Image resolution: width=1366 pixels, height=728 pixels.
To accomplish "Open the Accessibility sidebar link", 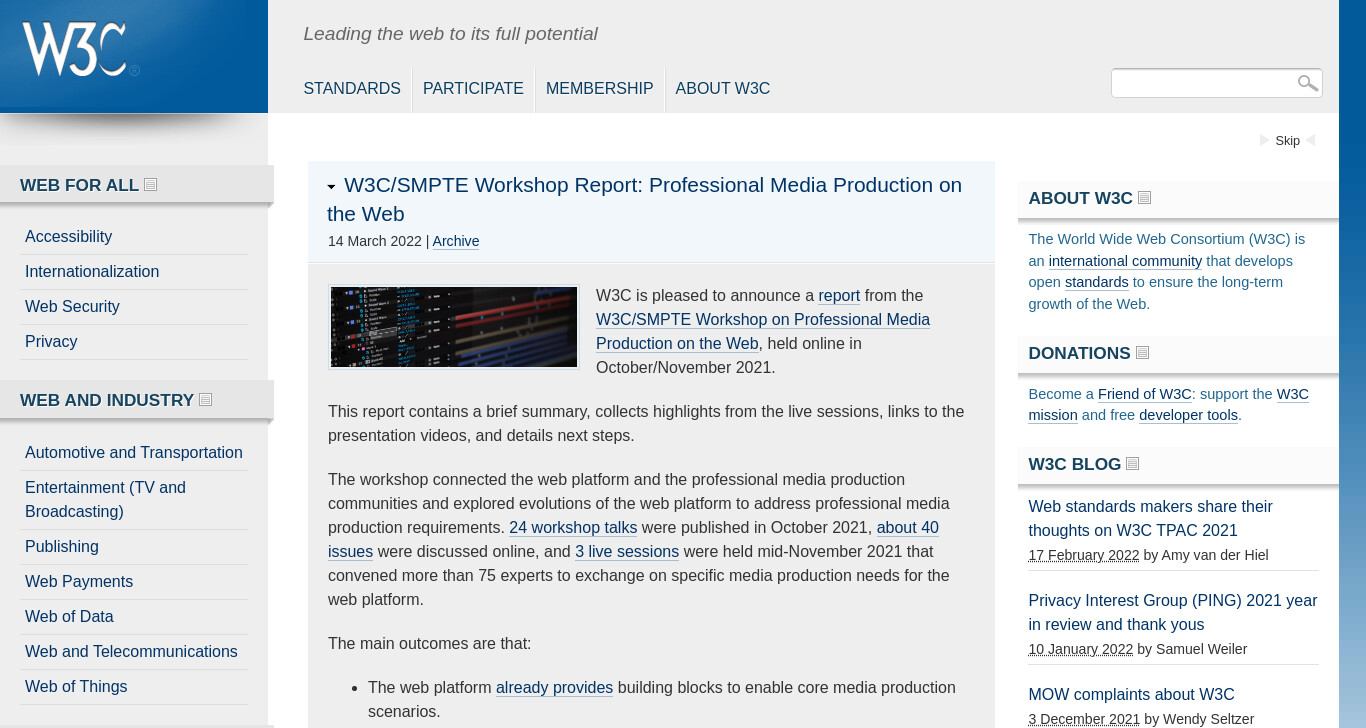I will (x=68, y=236).
